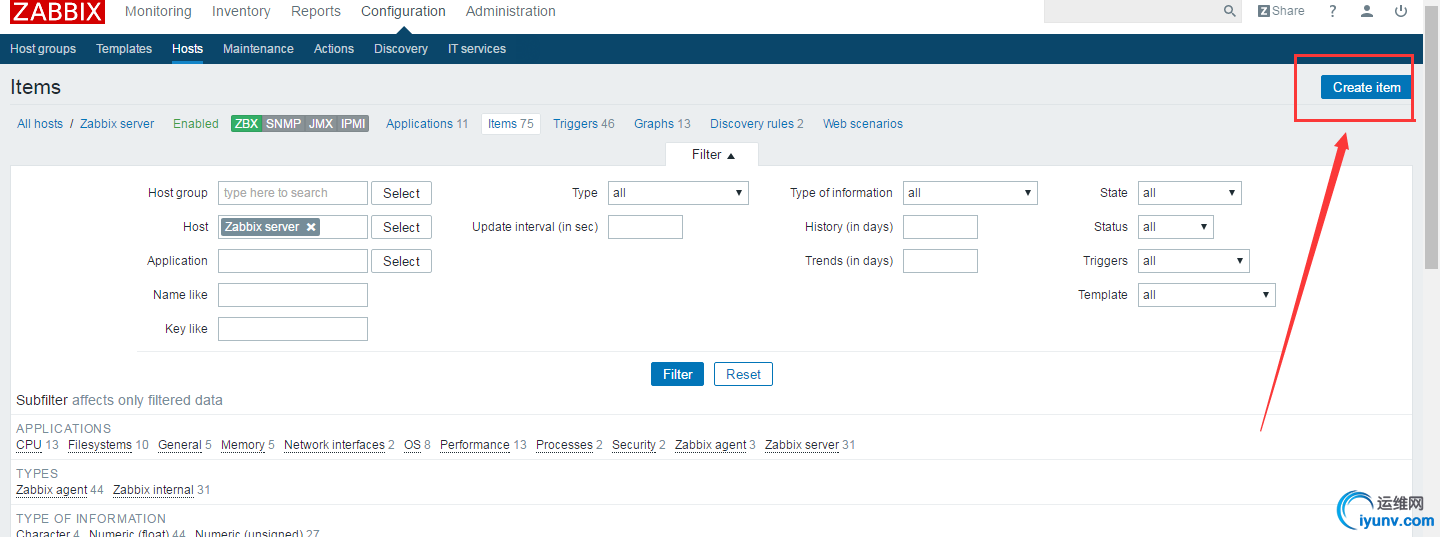Filter by Filesystems application subfilter
Screen dimensions: 1440x537
click(x=100, y=445)
